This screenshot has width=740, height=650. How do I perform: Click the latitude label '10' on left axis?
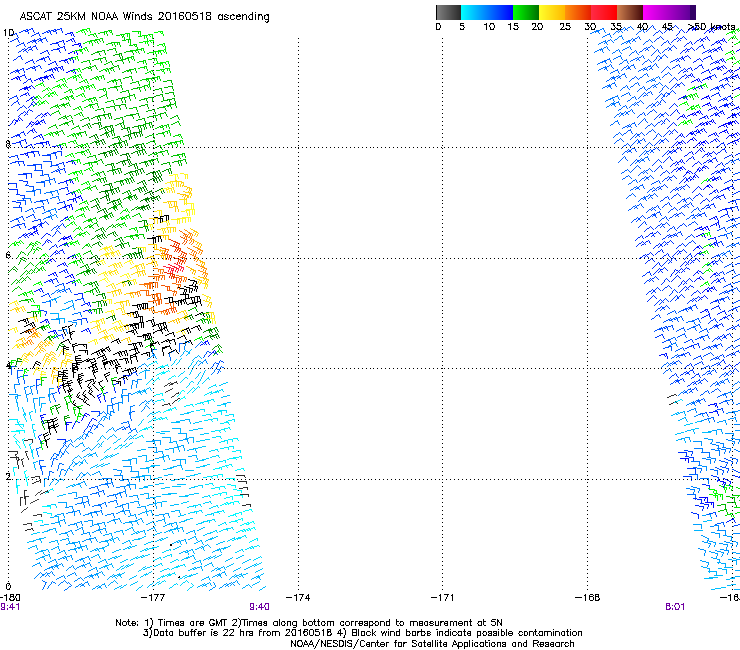coord(8,33)
